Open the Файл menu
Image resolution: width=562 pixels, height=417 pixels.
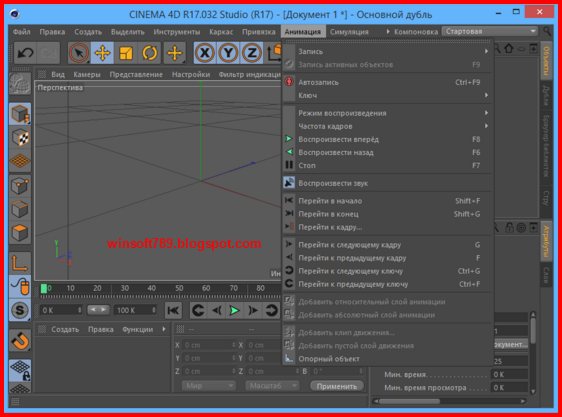click(22, 32)
